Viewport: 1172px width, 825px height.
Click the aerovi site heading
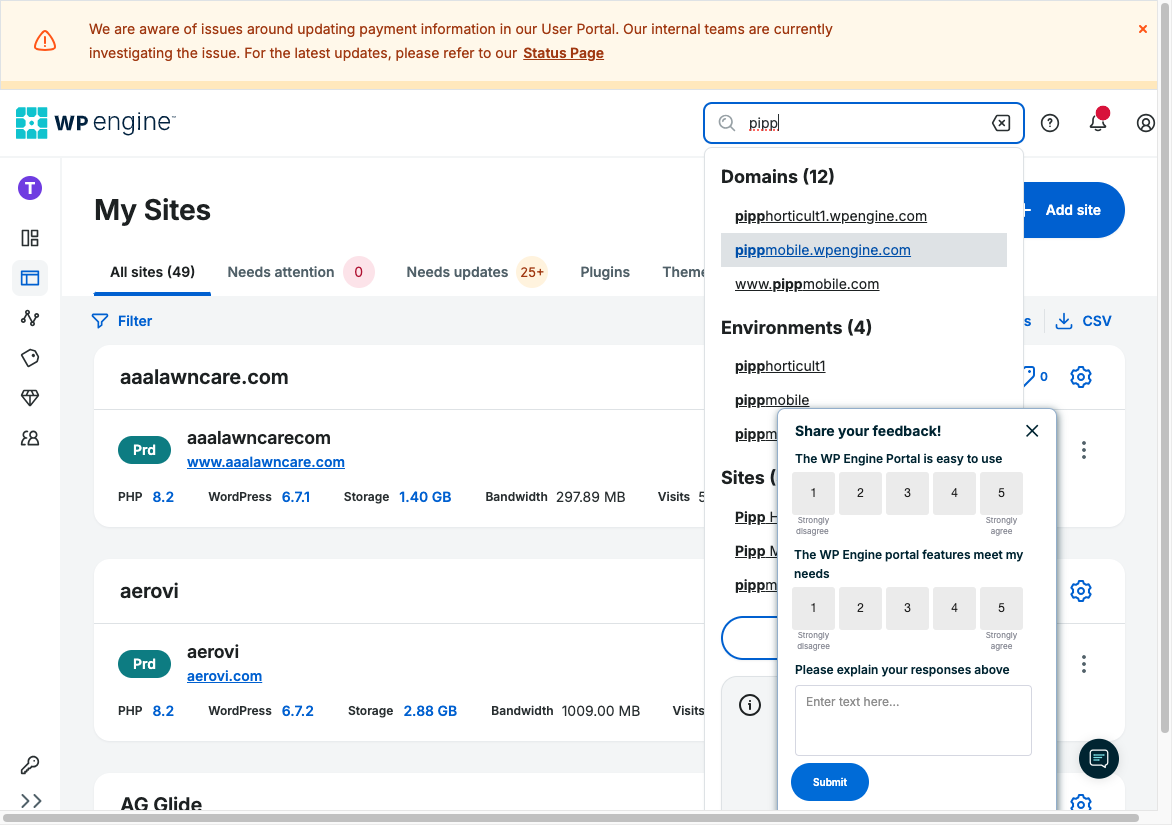click(x=149, y=591)
